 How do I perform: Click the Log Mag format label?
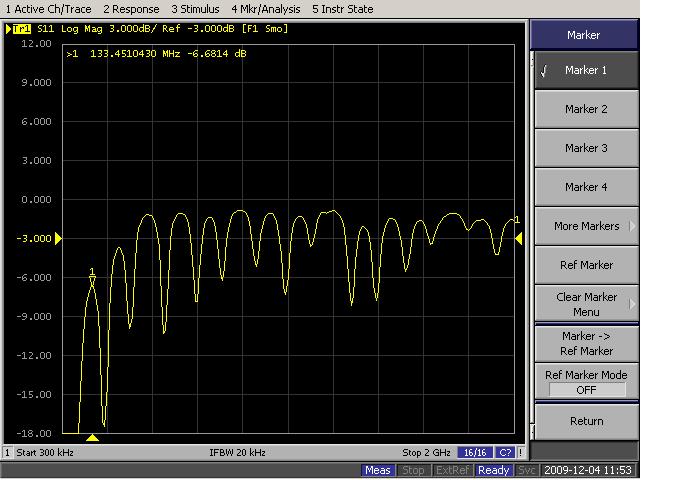pyautogui.click(x=82, y=29)
